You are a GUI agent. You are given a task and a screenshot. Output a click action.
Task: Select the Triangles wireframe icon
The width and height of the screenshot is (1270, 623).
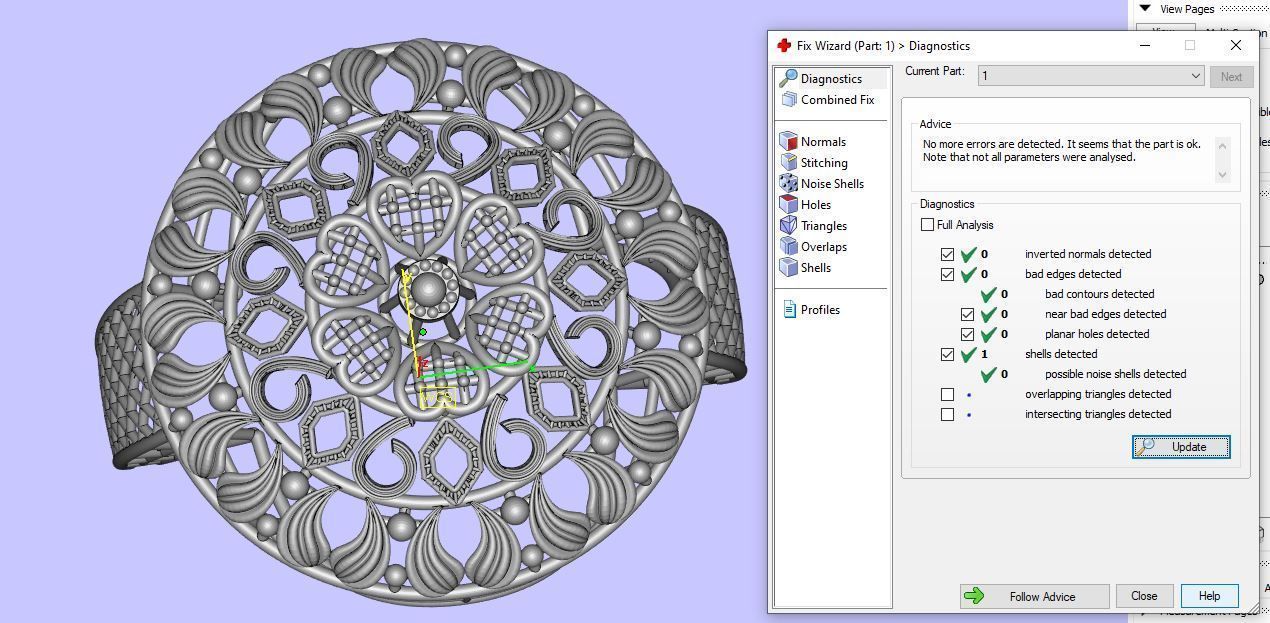[x=790, y=225]
